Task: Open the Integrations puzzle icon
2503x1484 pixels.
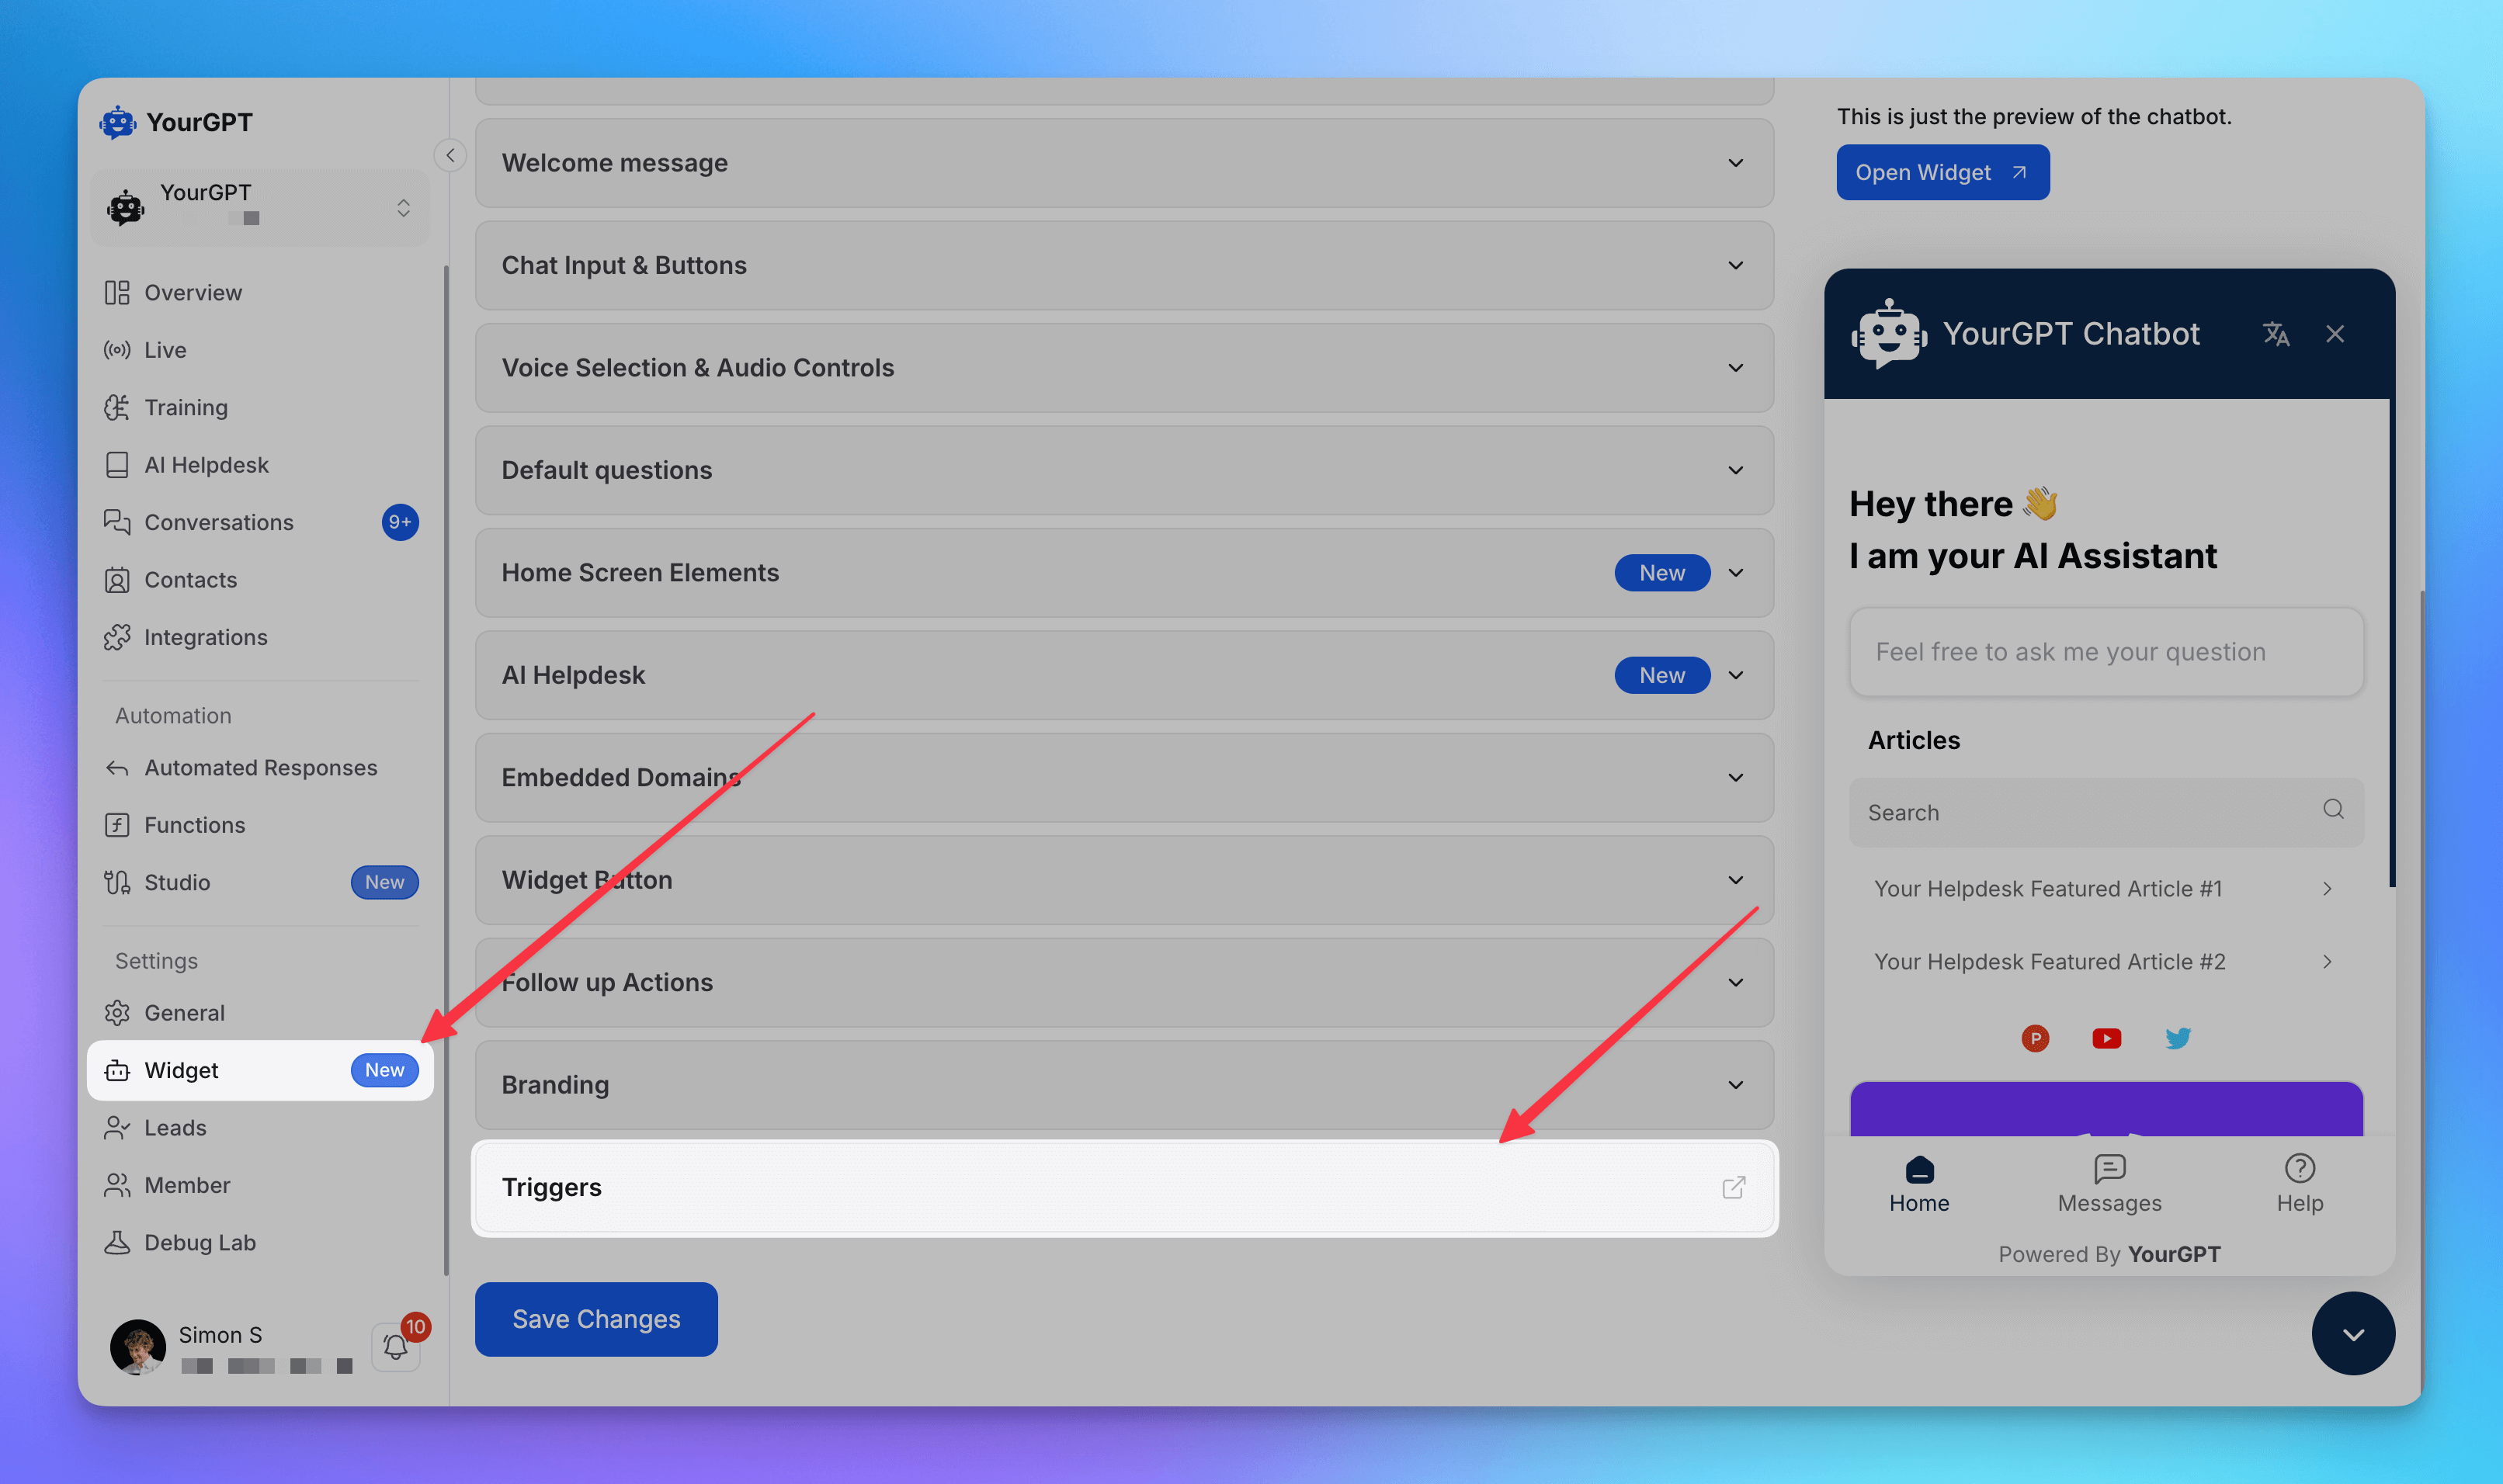Action: coord(117,637)
